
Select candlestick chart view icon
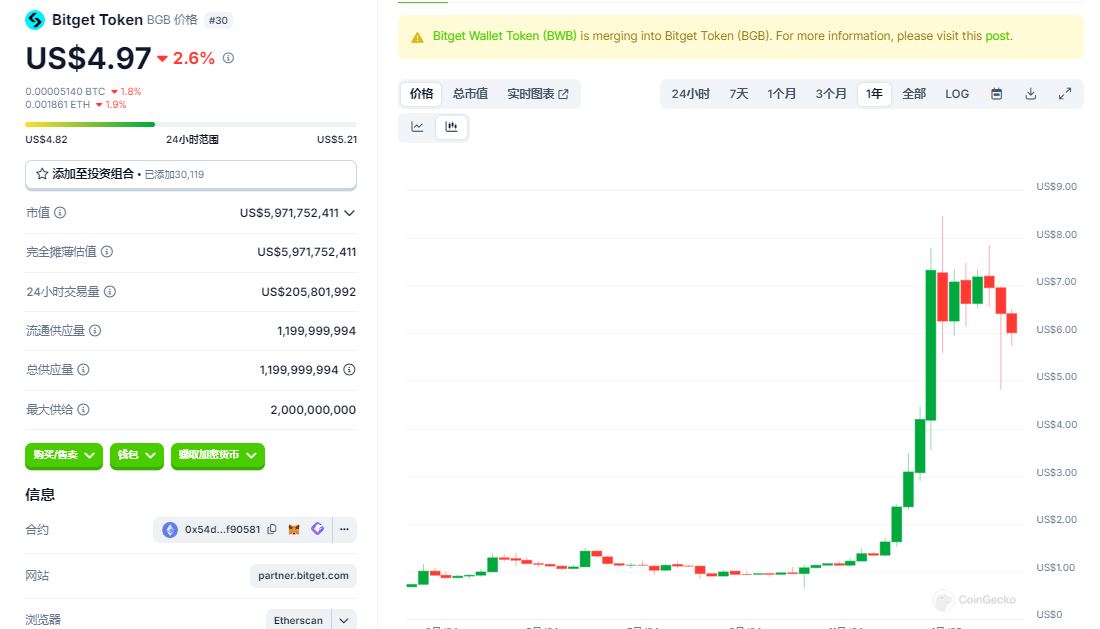(451, 127)
